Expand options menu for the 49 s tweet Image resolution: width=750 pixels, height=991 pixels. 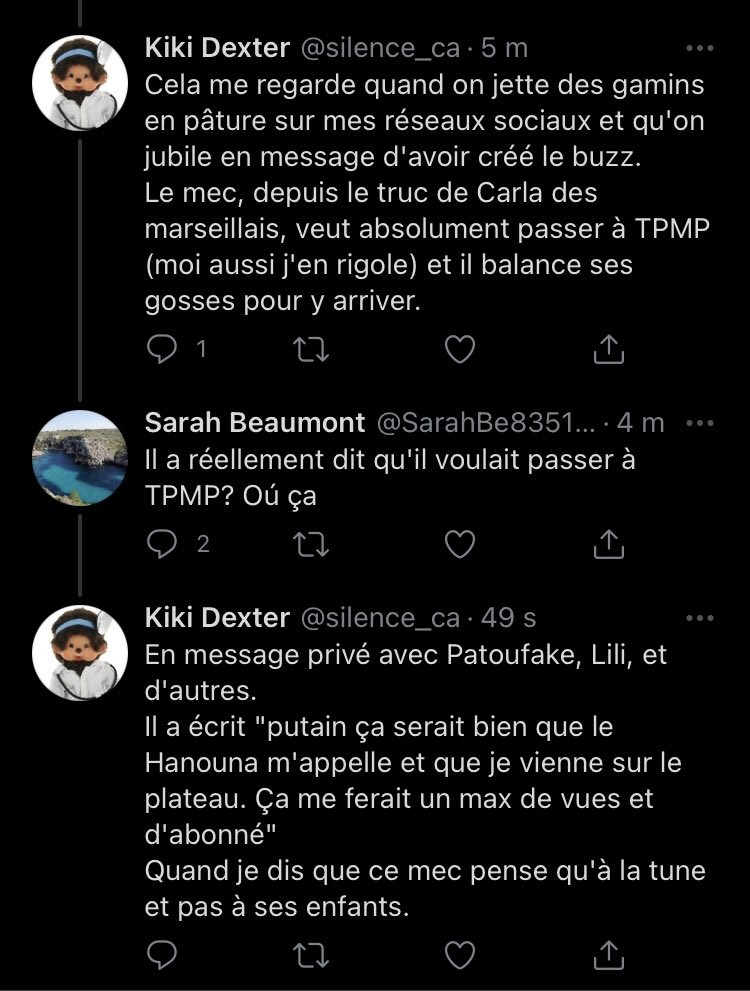click(699, 618)
